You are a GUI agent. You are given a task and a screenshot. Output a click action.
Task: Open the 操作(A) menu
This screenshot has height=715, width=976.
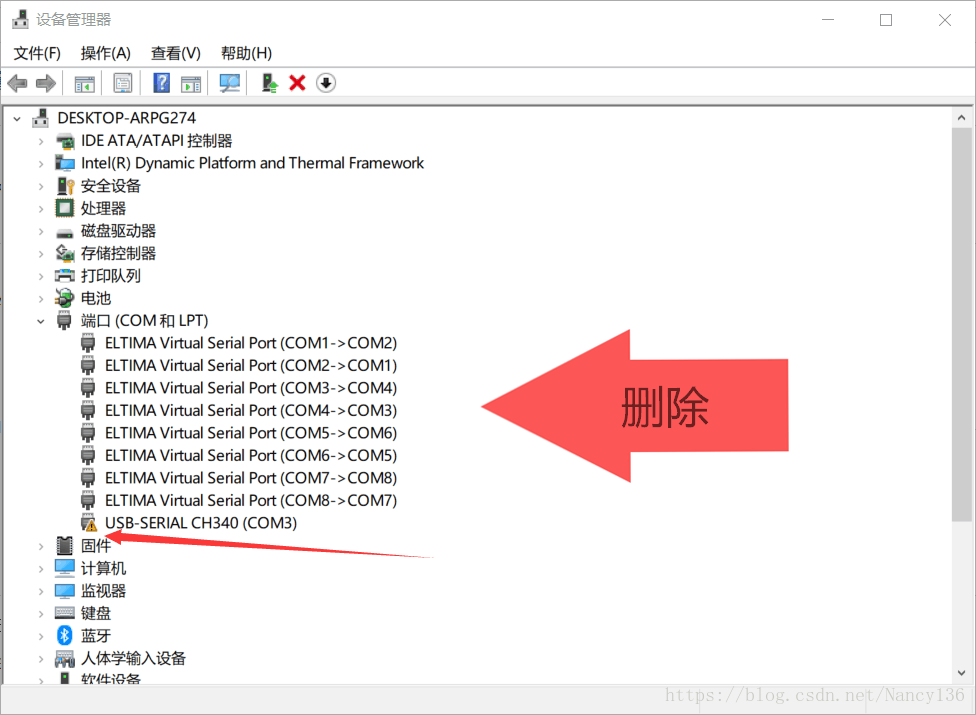(x=105, y=54)
